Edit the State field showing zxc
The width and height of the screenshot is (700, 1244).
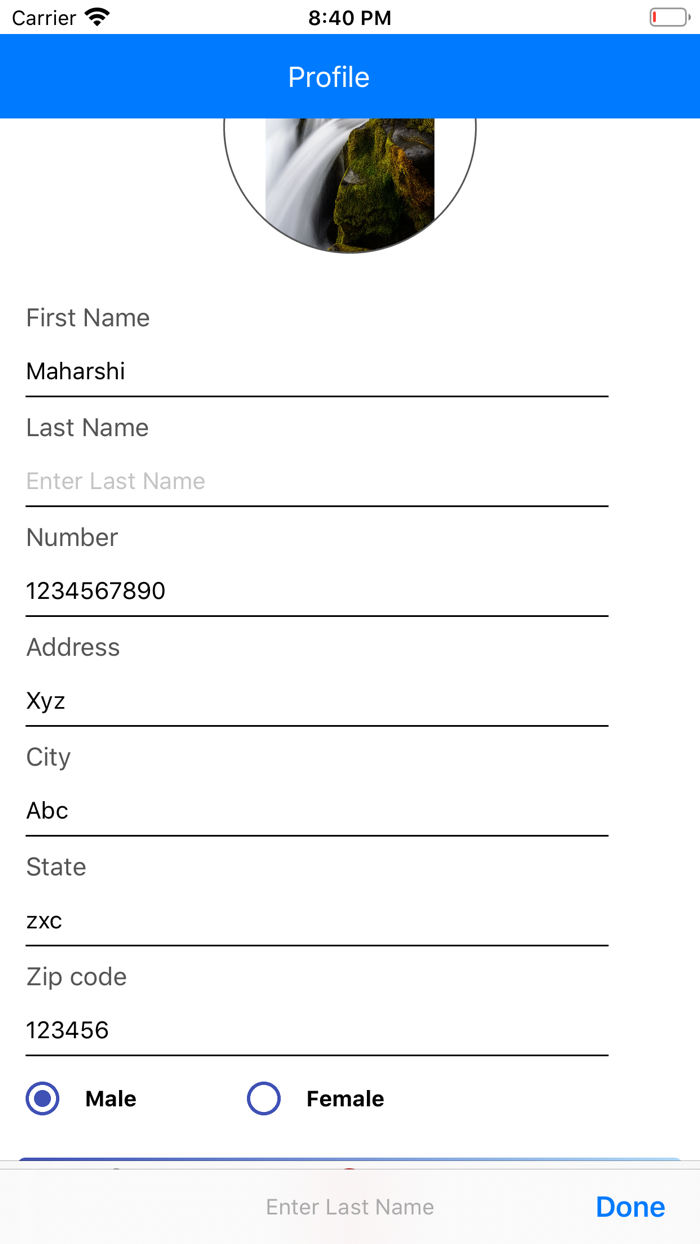tap(316, 921)
